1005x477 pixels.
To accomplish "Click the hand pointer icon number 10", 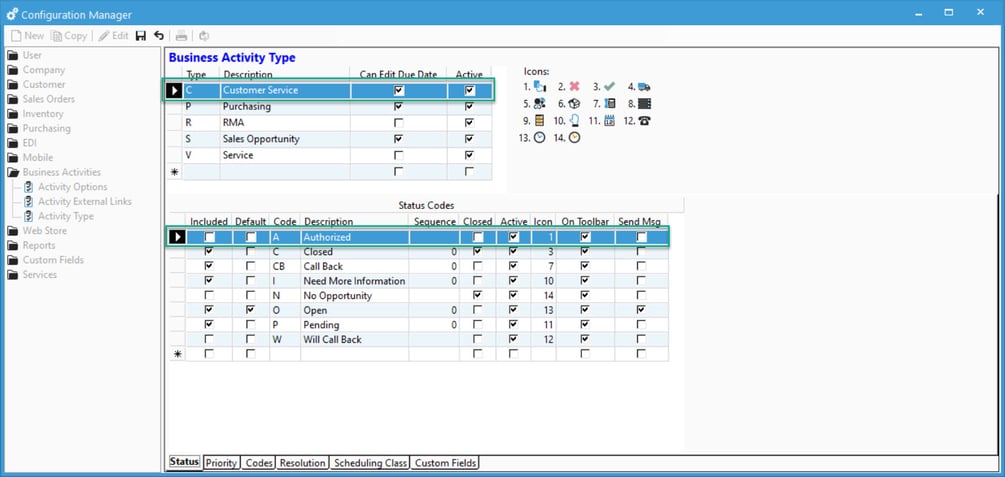I will [x=574, y=121].
